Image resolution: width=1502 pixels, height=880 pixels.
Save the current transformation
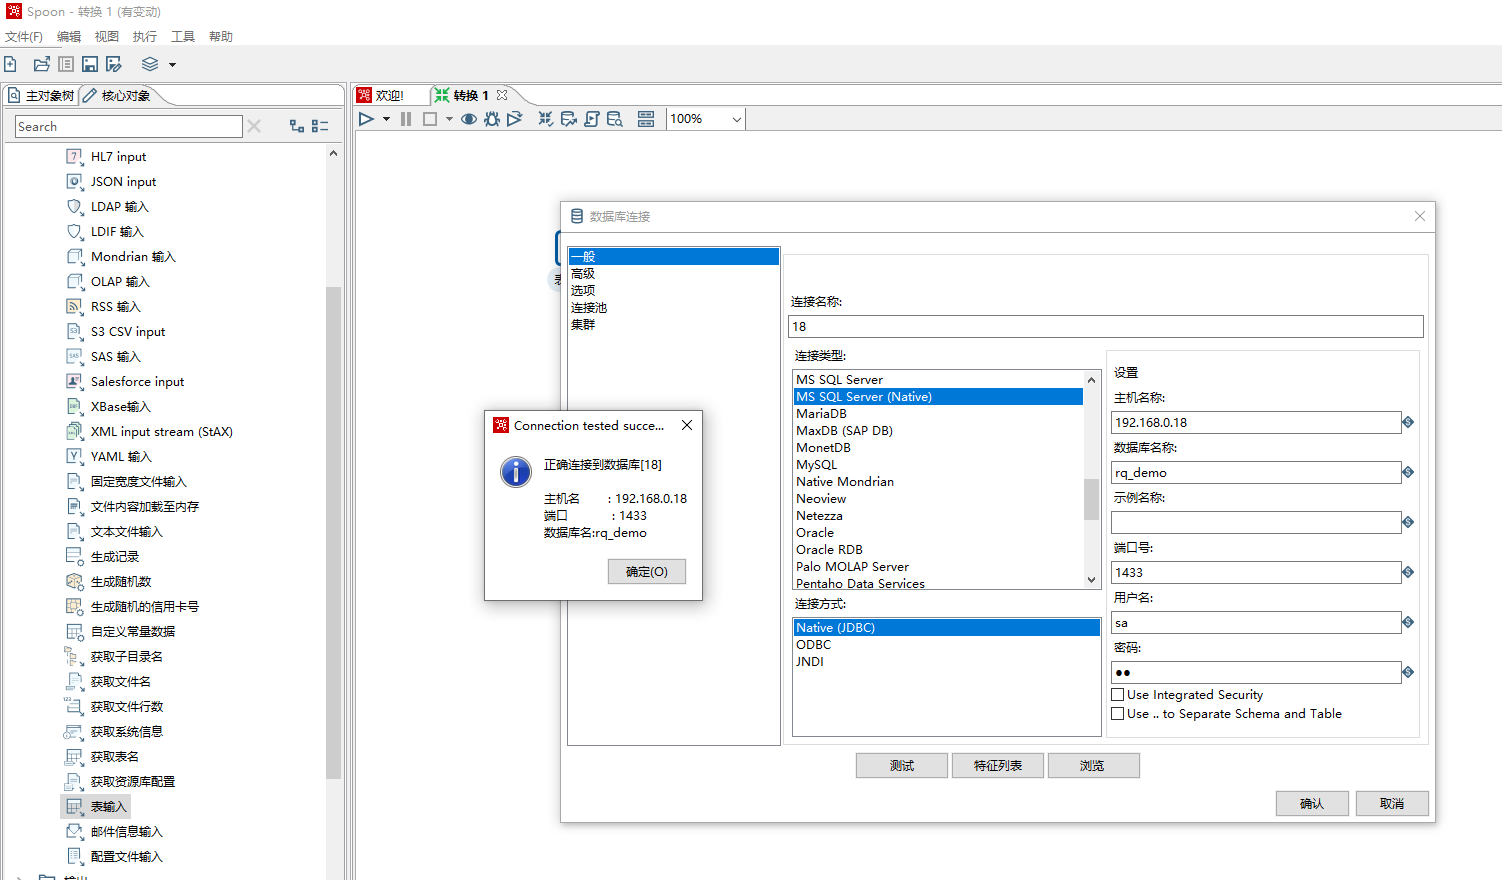click(x=90, y=64)
